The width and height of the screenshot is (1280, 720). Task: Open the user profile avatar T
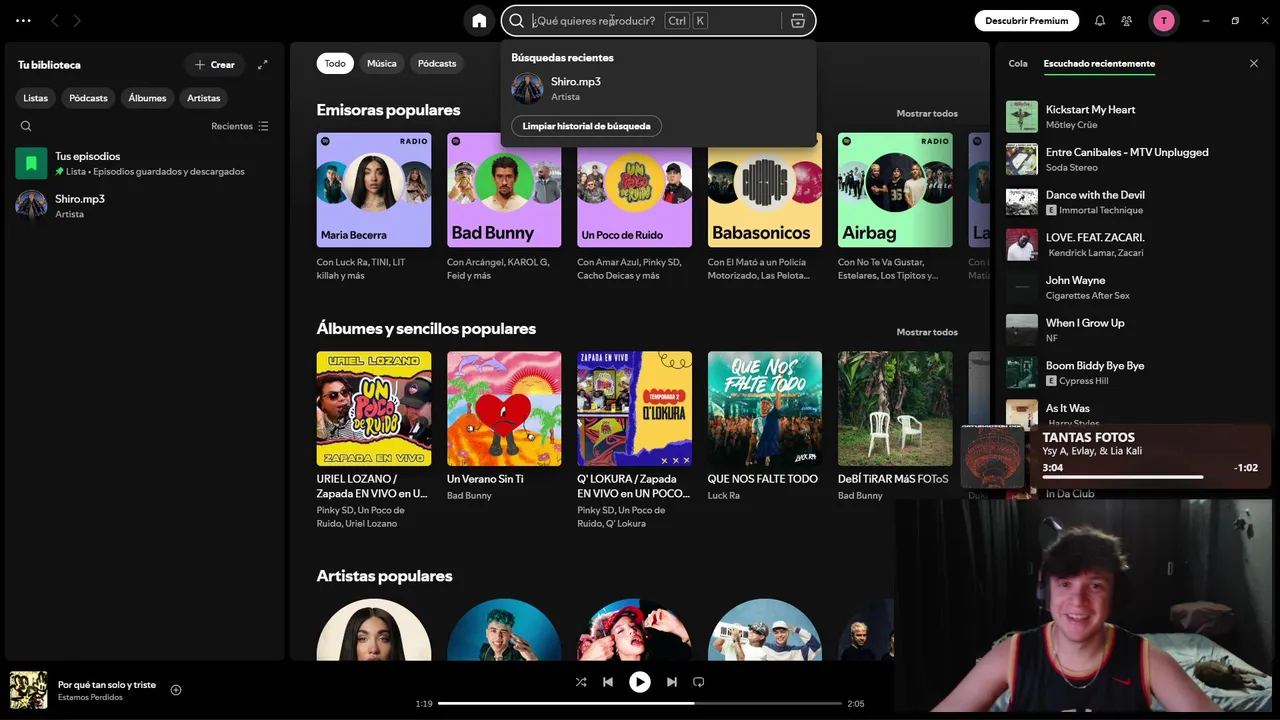1163,20
